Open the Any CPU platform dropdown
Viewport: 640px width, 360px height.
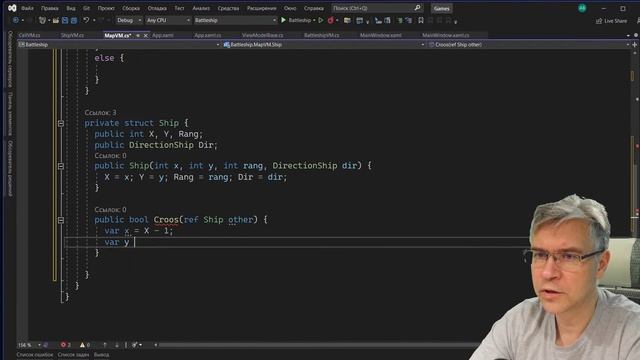[x=168, y=20]
